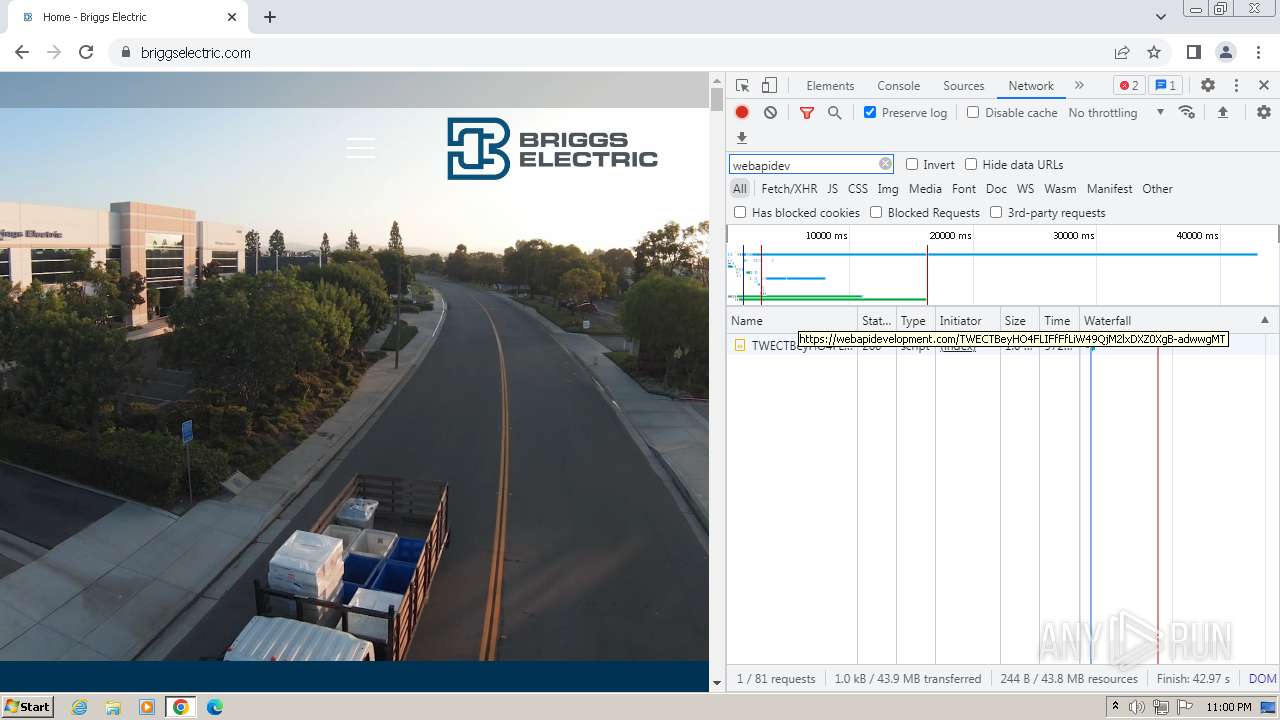Click the inspect element picker icon
Viewport: 1280px width, 720px height.
[x=742, y=86]
